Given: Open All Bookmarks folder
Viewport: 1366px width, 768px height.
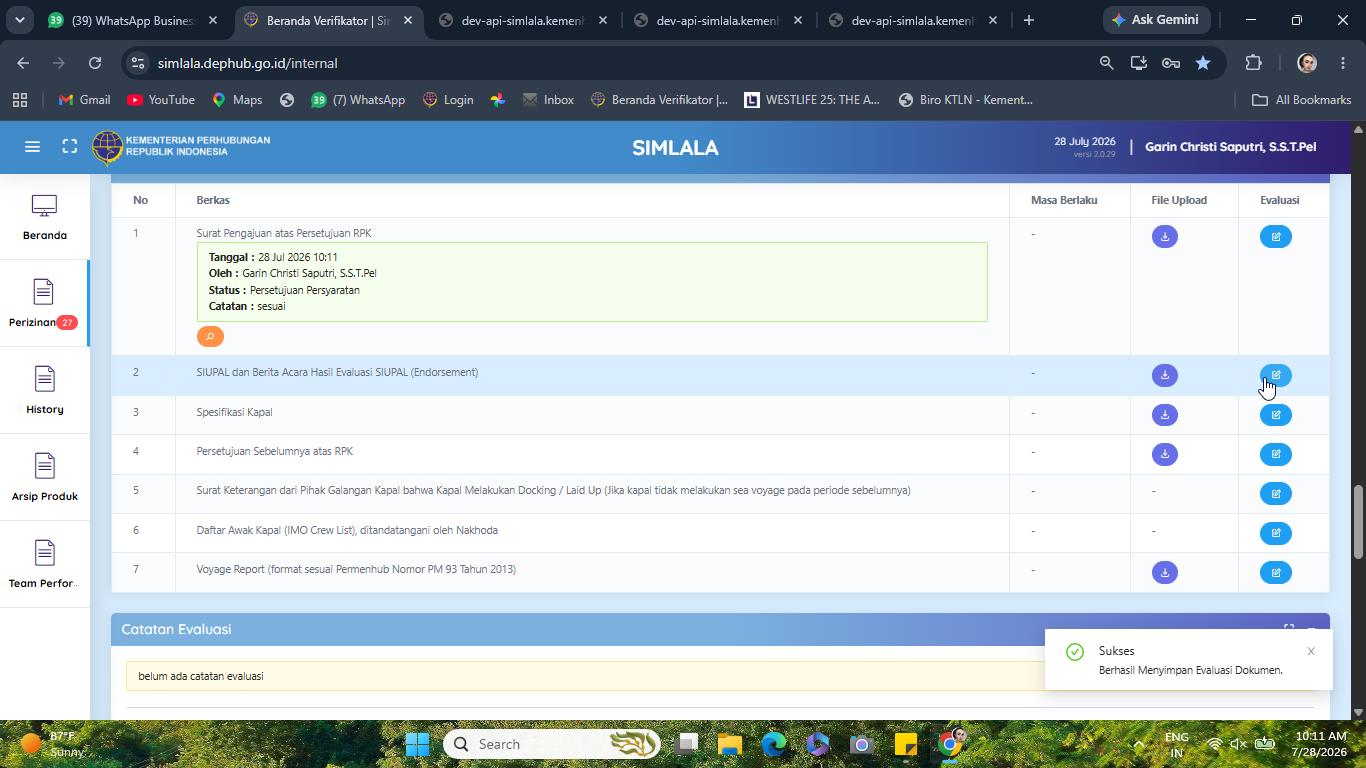Looking at the screenshot, I should point(1302,100).
